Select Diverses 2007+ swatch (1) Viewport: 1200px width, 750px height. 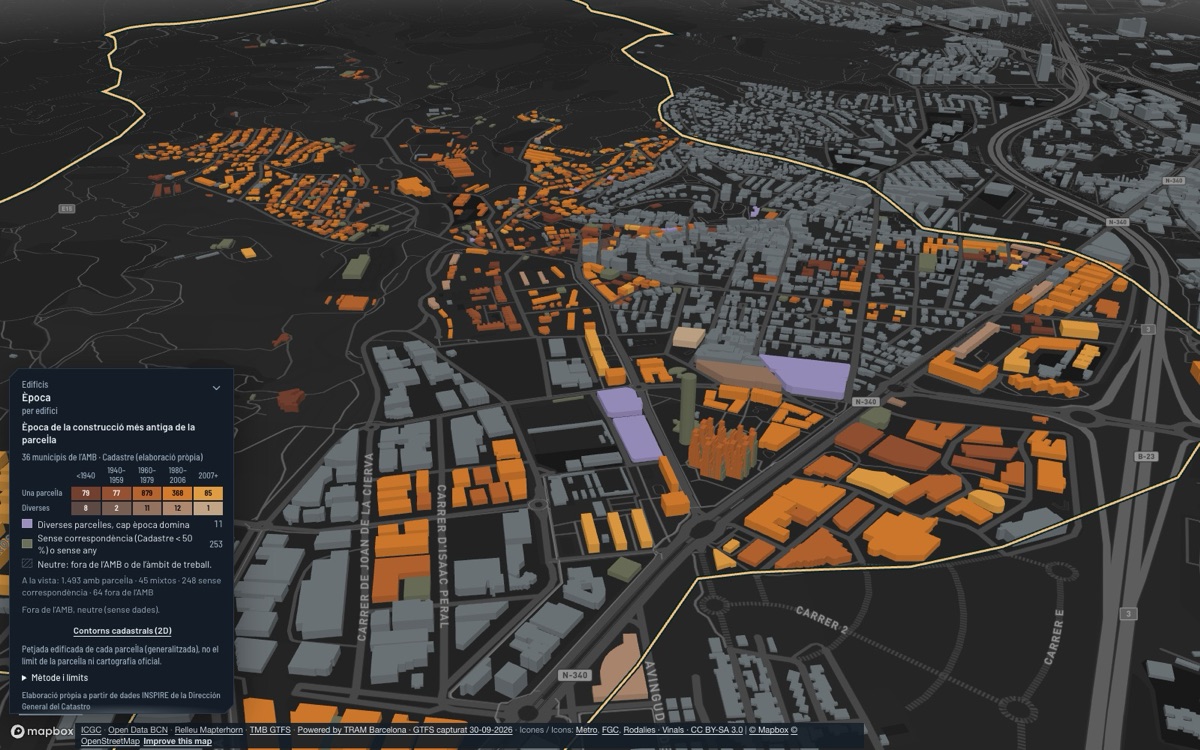click(x=208, y=508)
